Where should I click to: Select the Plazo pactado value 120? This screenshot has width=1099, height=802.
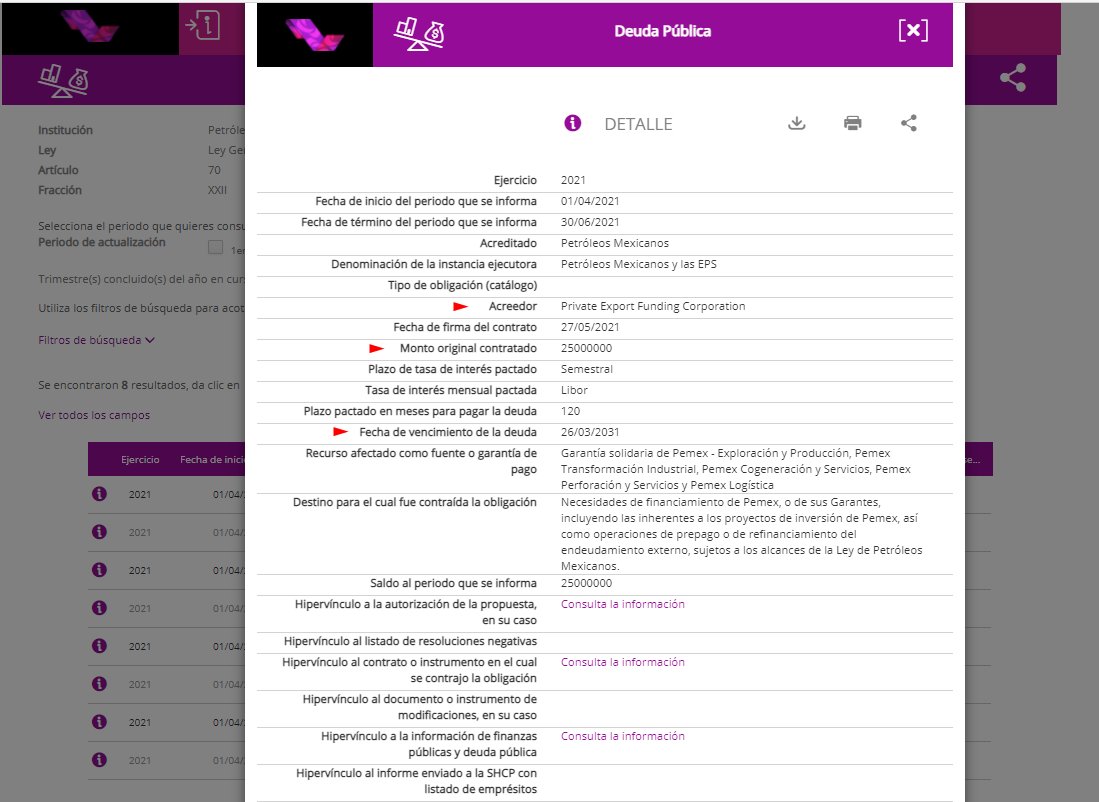(x=570, y=412)
